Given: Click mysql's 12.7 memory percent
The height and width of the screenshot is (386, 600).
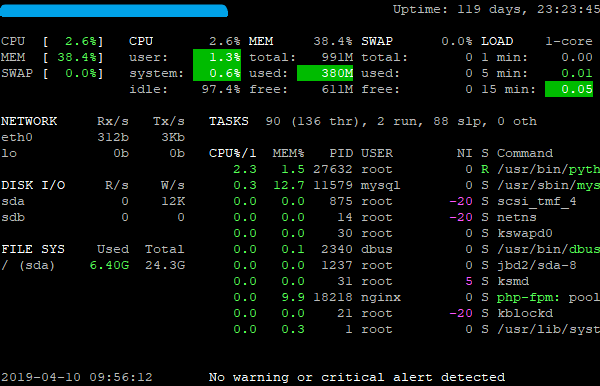Looking at the screenshot, I should [289, 186].
